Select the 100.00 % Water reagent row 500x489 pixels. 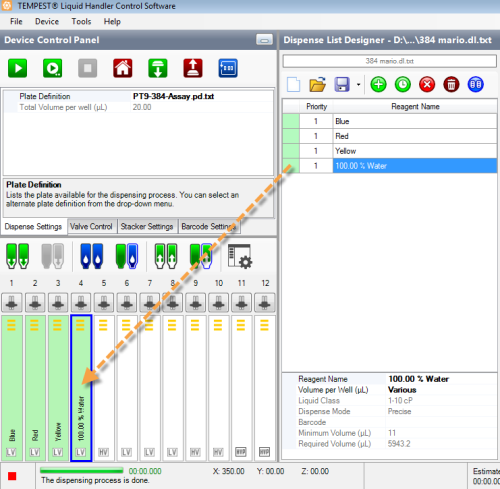(x=390, y=166)
